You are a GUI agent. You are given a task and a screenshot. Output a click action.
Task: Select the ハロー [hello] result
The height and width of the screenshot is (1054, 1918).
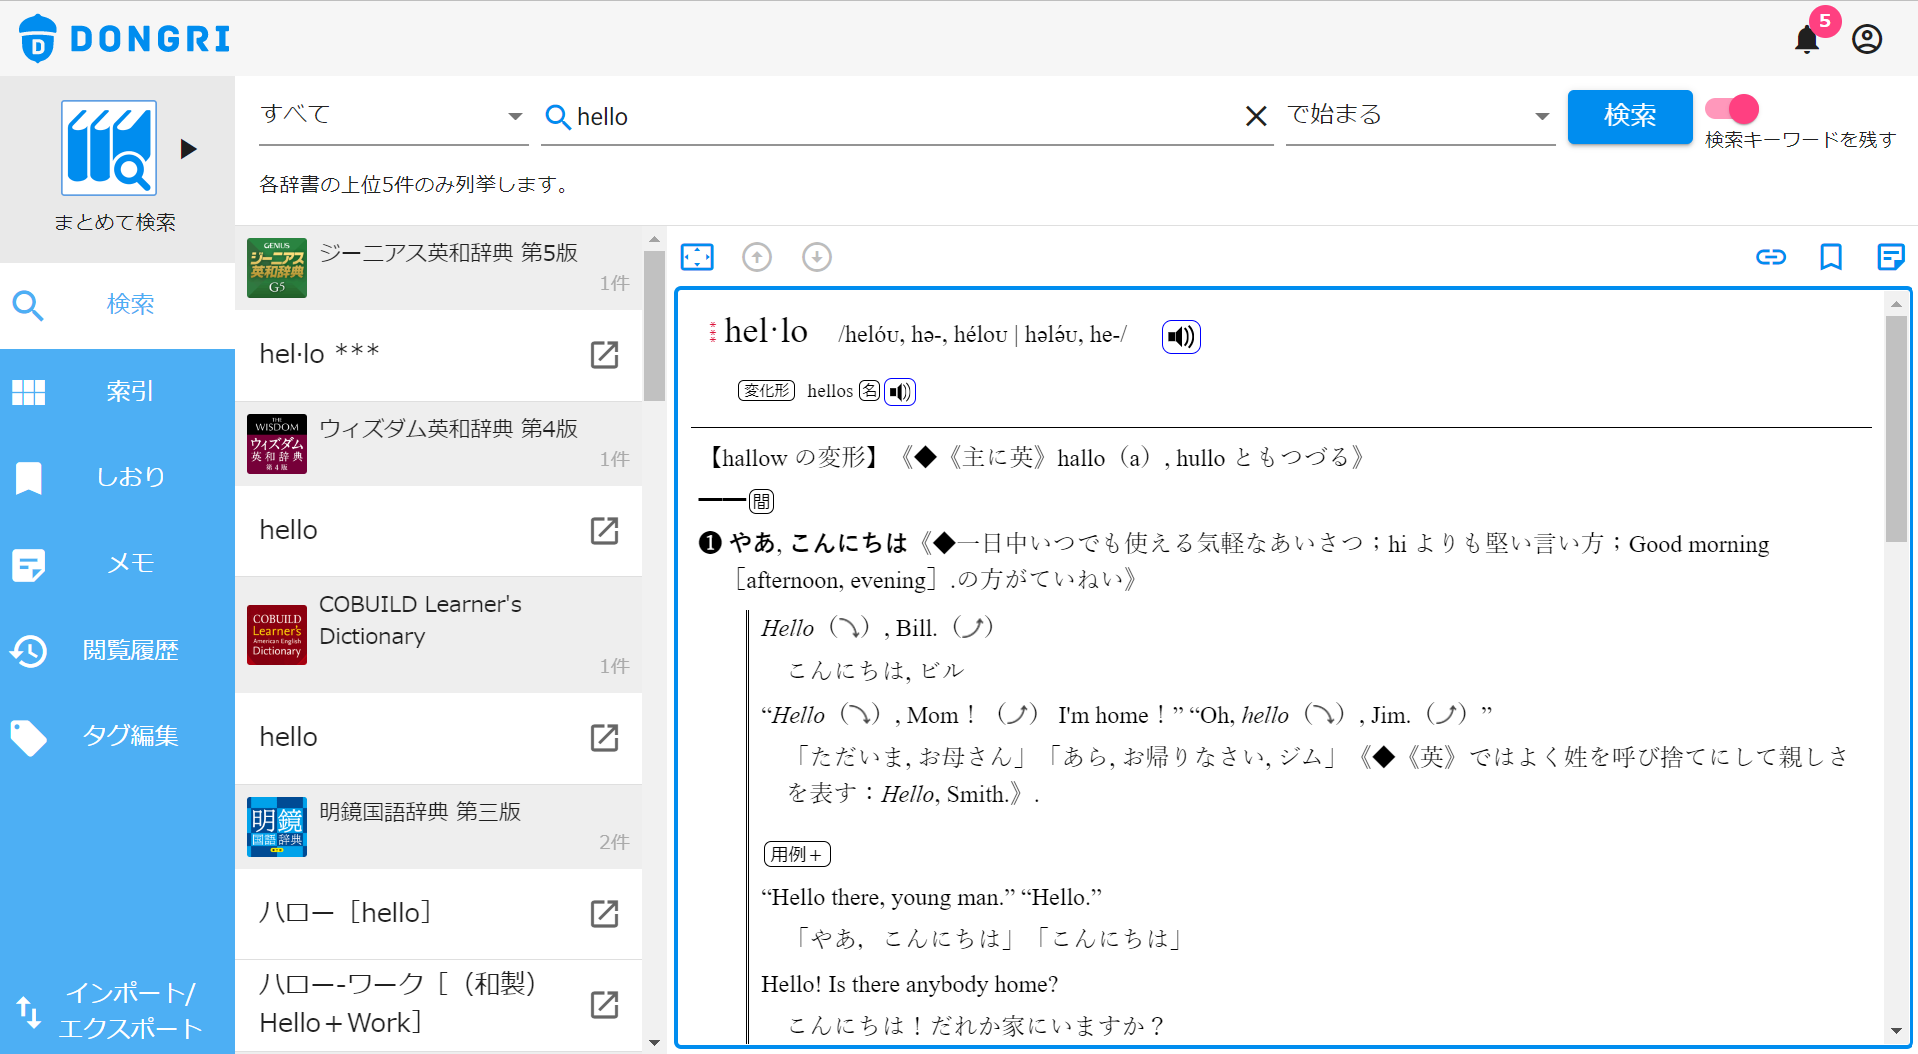[438, 914]
